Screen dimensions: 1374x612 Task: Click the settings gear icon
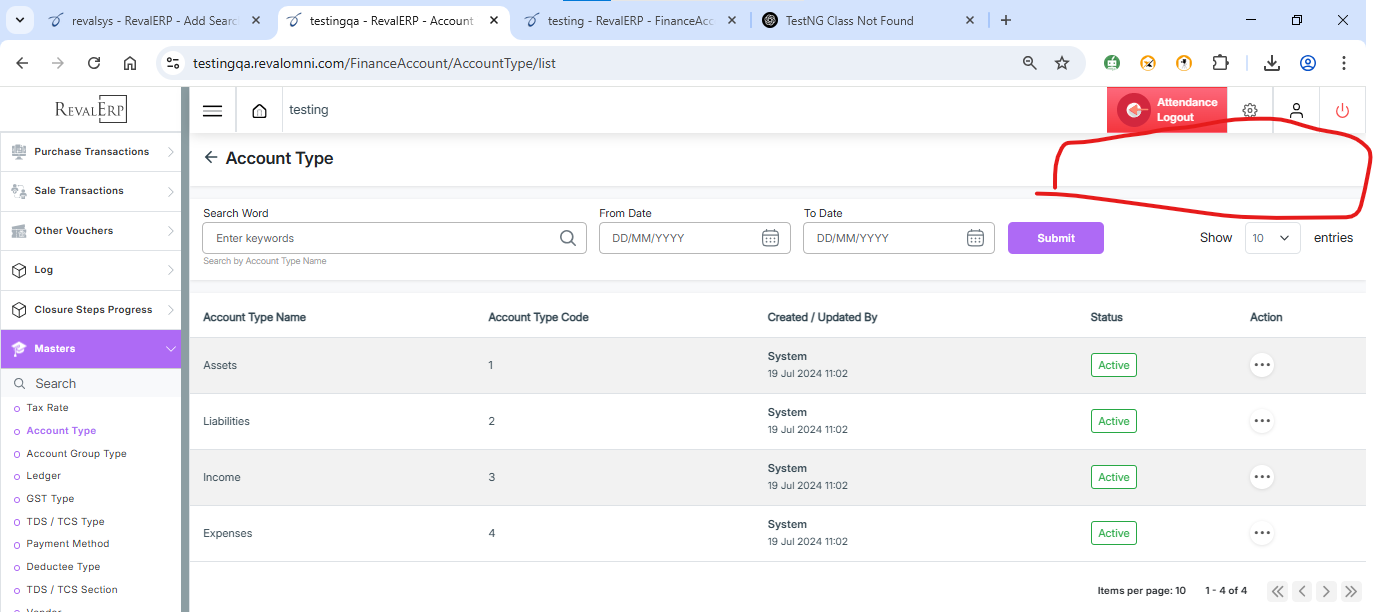tap(1249, 111)
